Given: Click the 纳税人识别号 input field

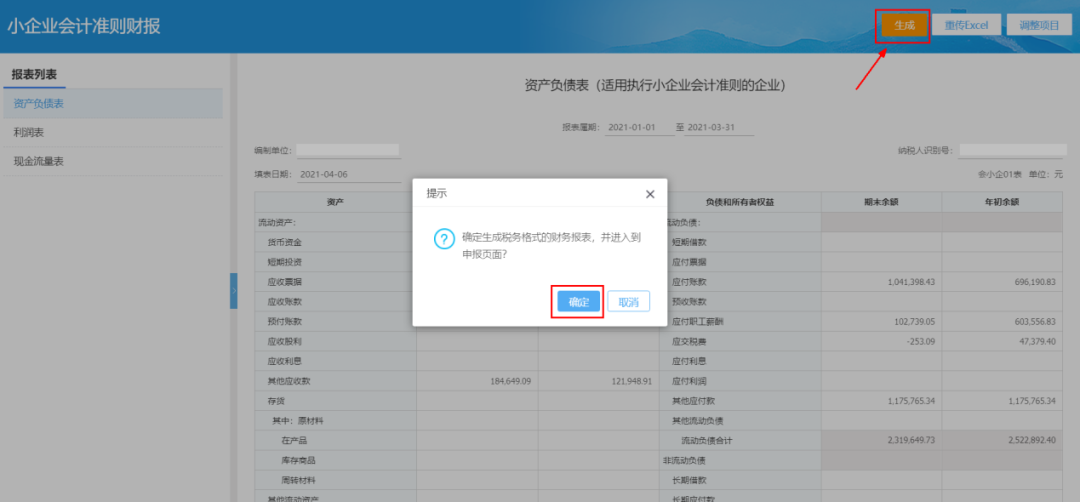Looking at the screenshot, I should point(1012,150).
